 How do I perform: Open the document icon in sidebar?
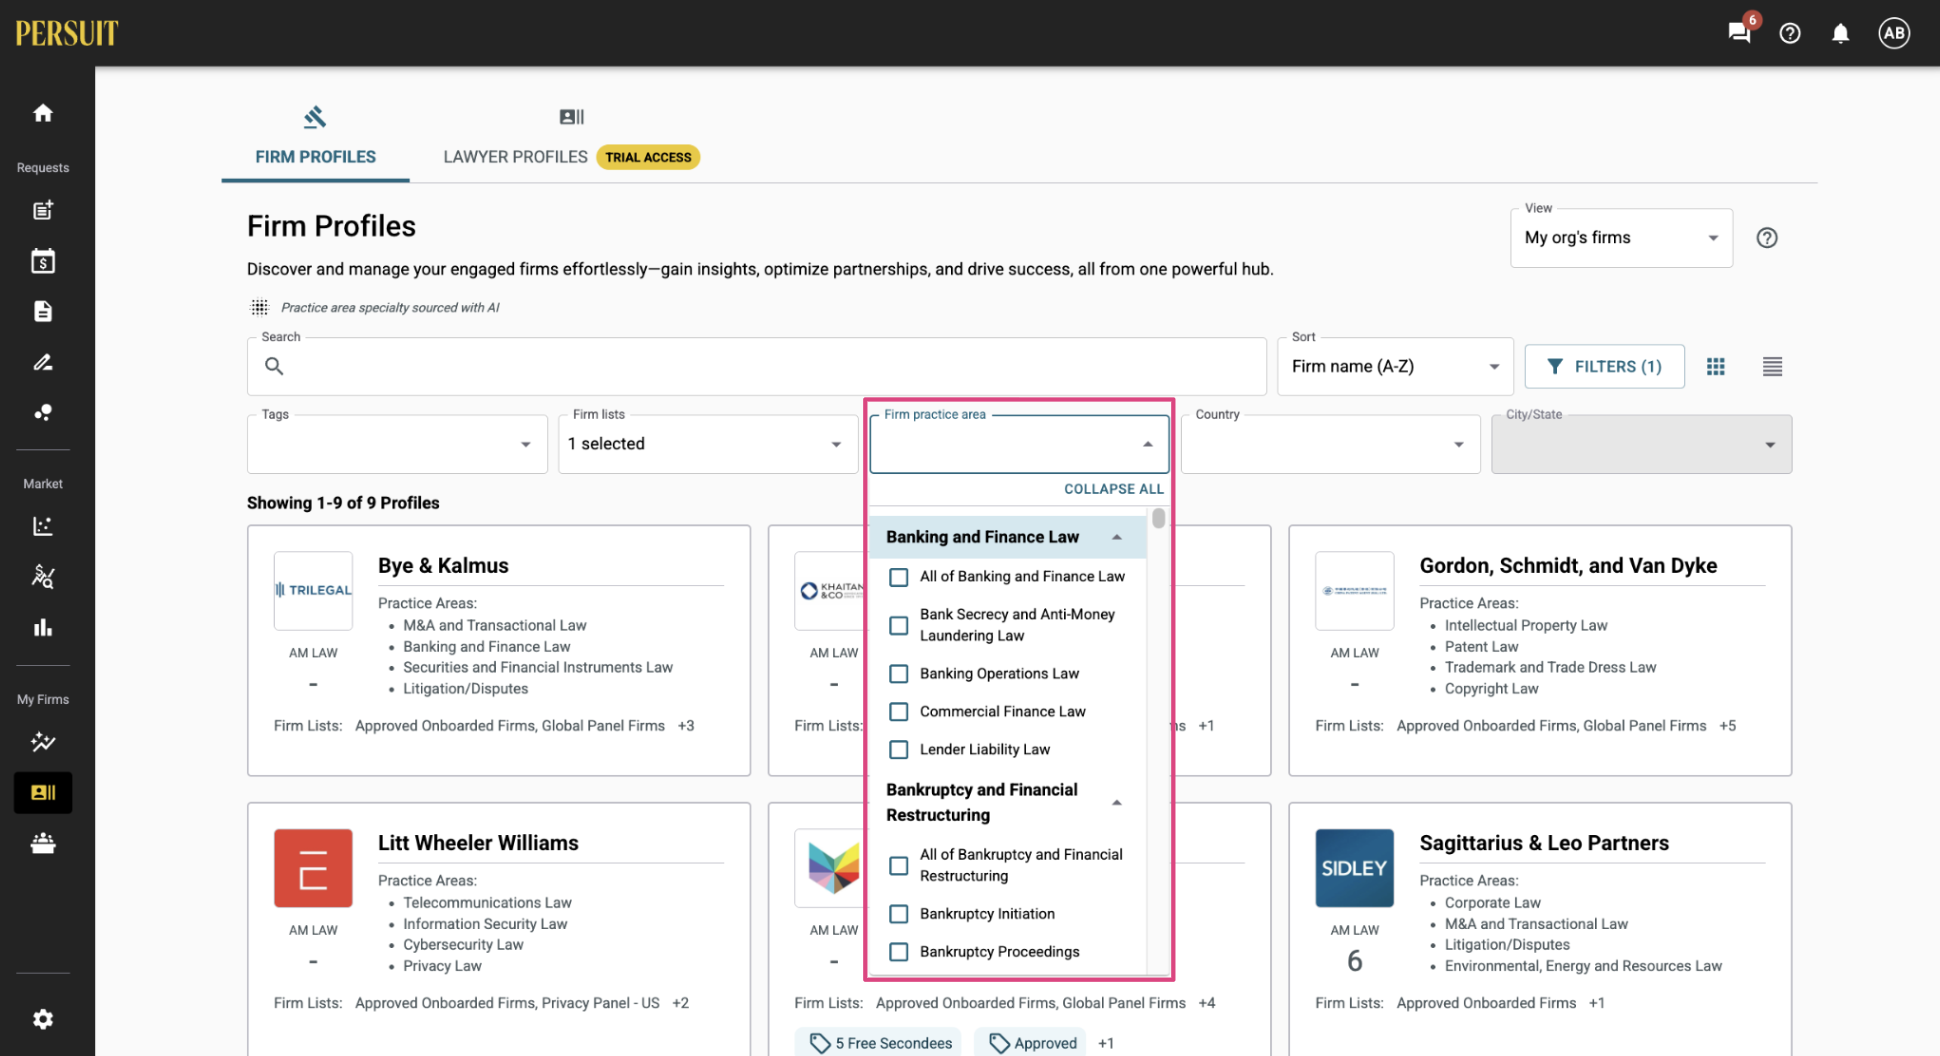43,312
